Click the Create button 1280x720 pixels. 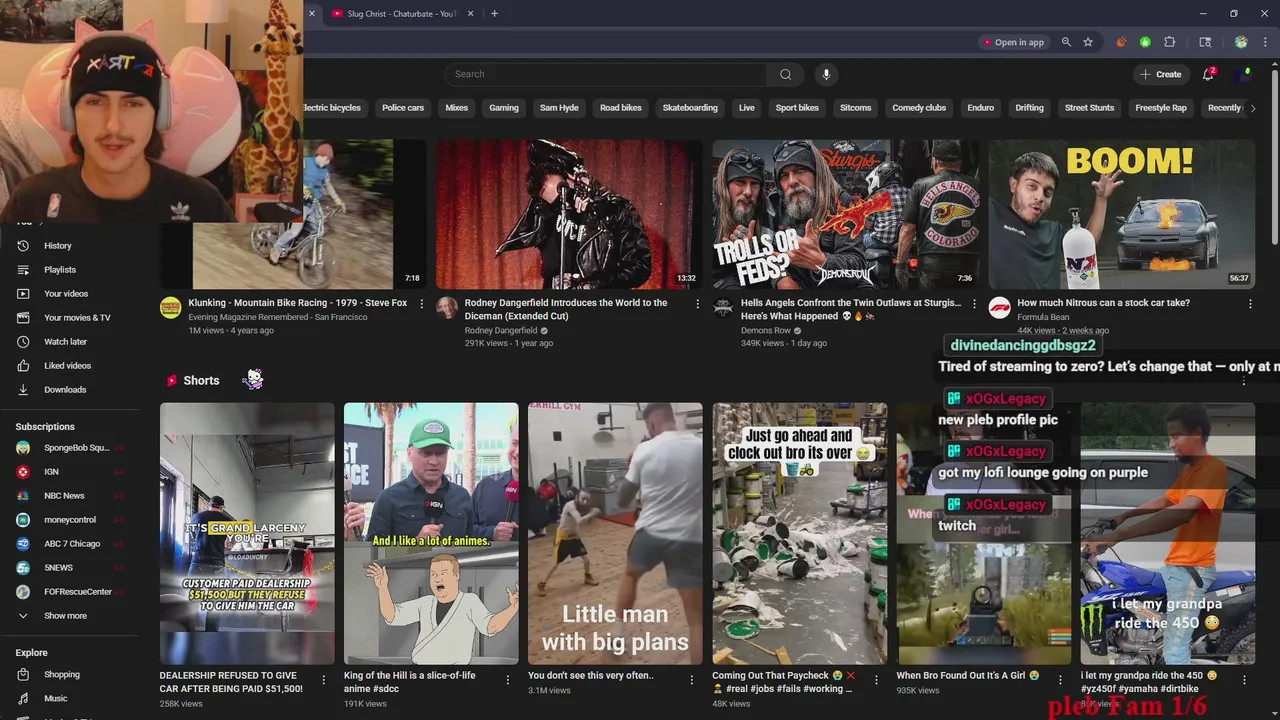pyautogui.click(x=1160, y=74)
